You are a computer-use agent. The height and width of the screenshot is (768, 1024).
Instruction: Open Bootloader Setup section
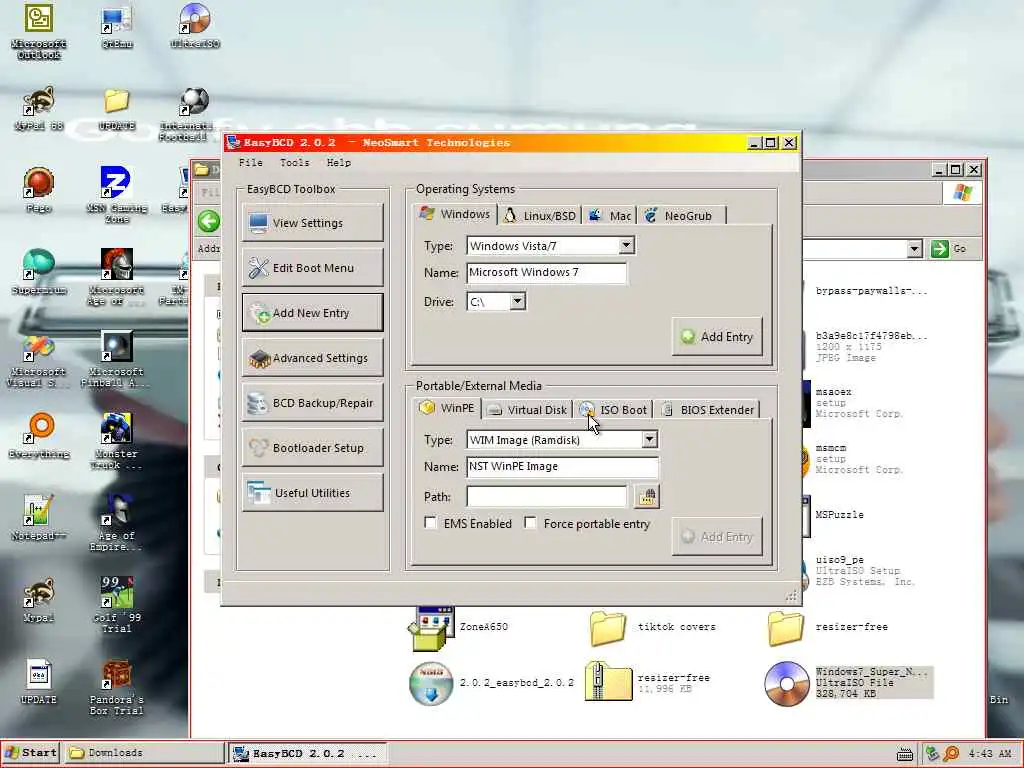312,448
